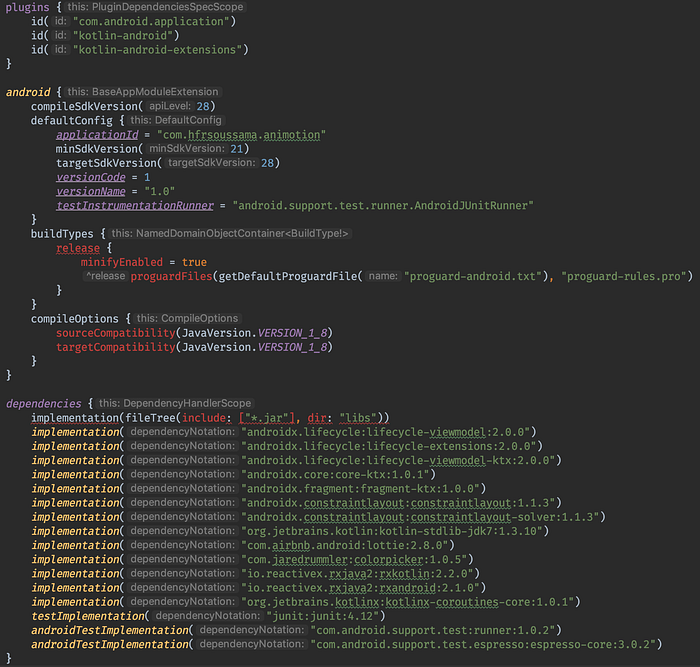The height and width of the screenshot is (667, 700).
Task: Click the "plugins" keyword
Action: (27, 7)
